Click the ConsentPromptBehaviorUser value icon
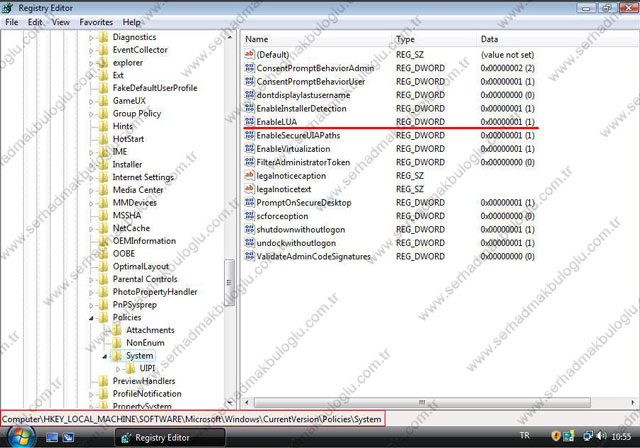This screenshot has height=448, width=640. [249, 81]
